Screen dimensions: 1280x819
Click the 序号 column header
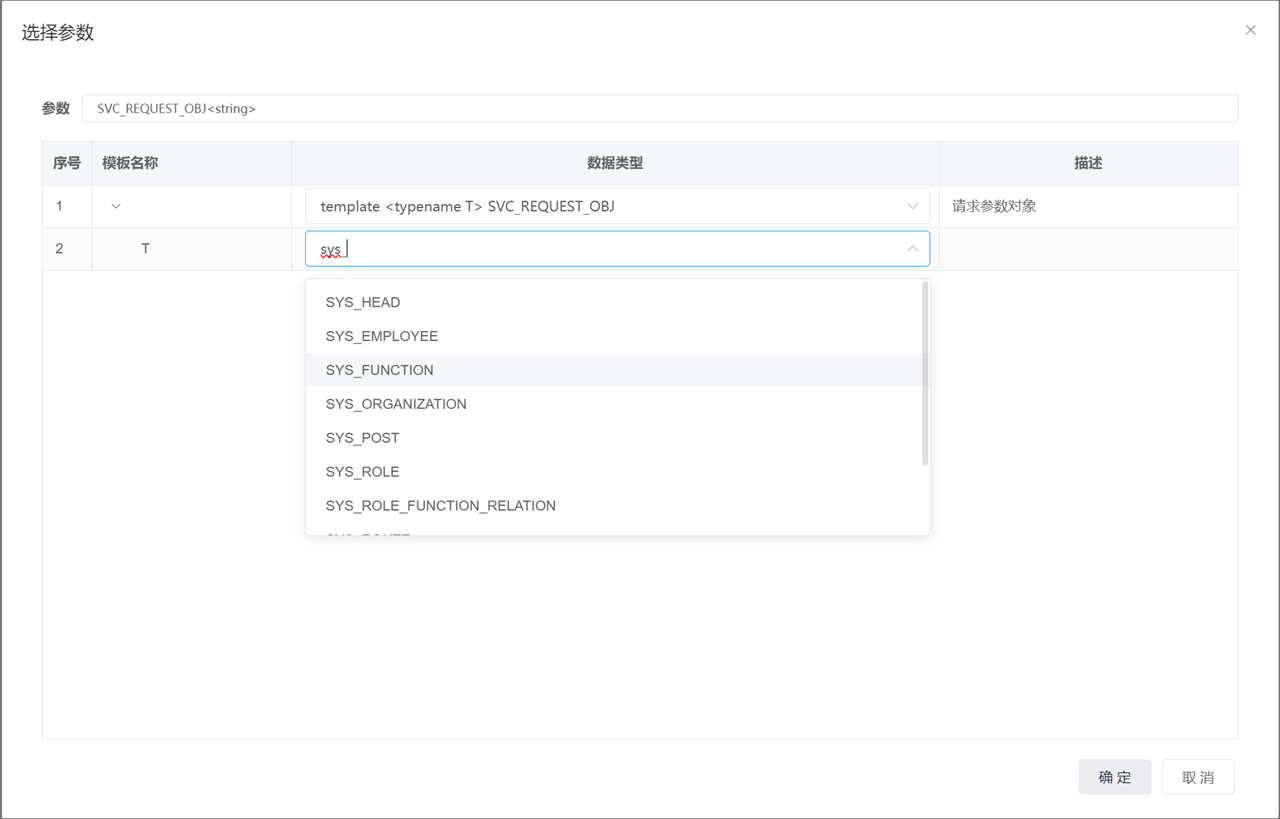pos(67,163)
